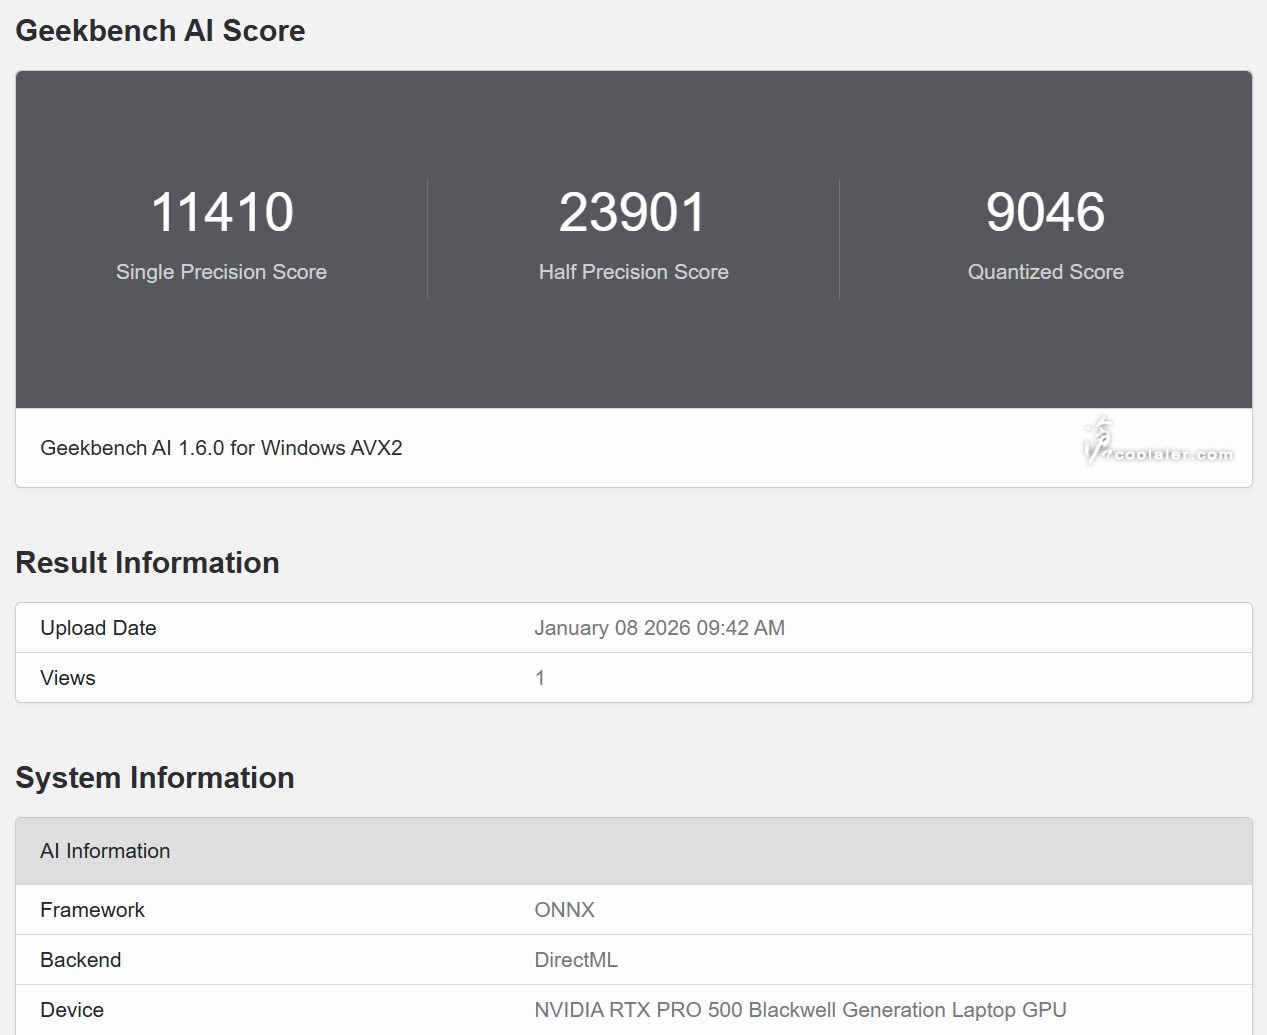
Task: Click the Upload Date row label
Action: [x=98, y=628]
